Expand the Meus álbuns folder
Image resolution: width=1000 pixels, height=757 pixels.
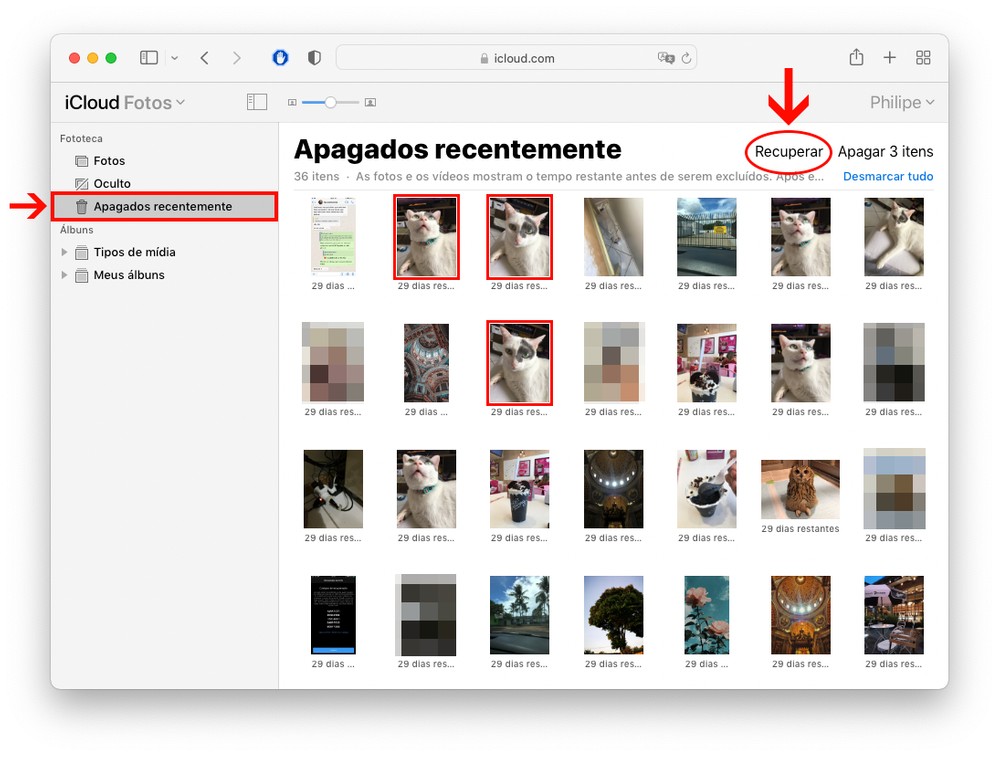65,275
